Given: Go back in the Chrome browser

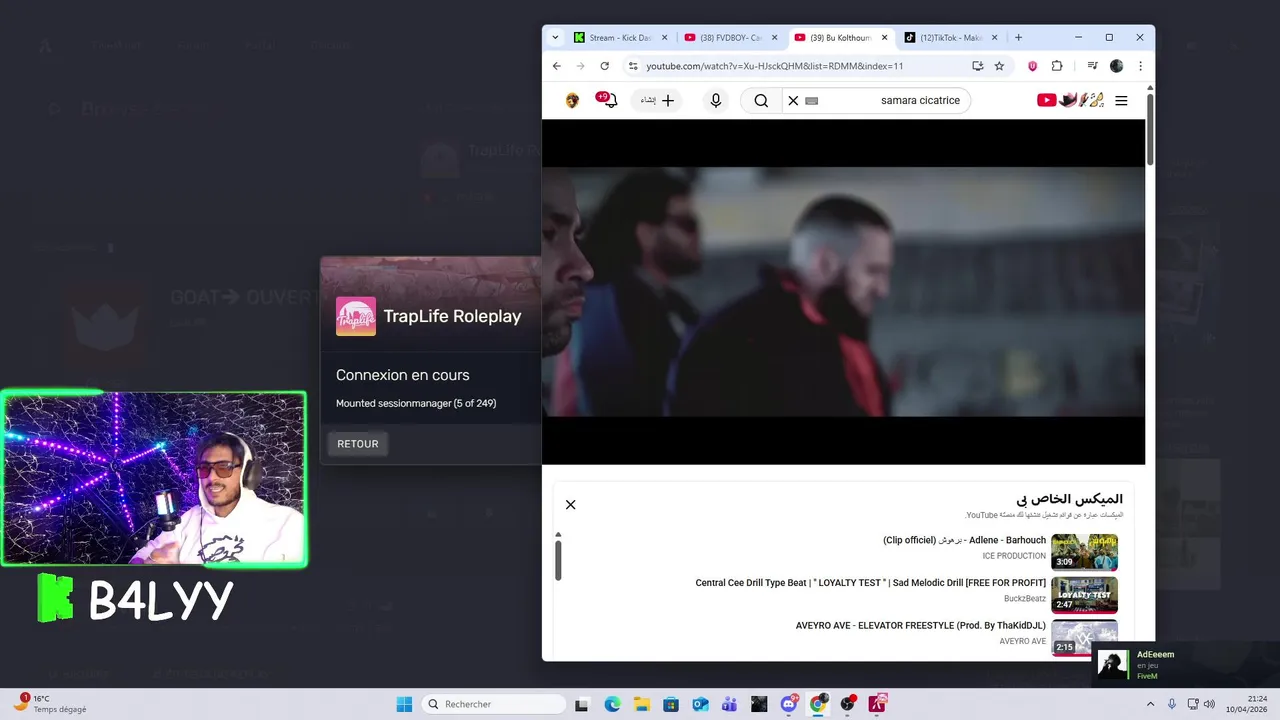Looking at the screenshot, I should 557,66.
